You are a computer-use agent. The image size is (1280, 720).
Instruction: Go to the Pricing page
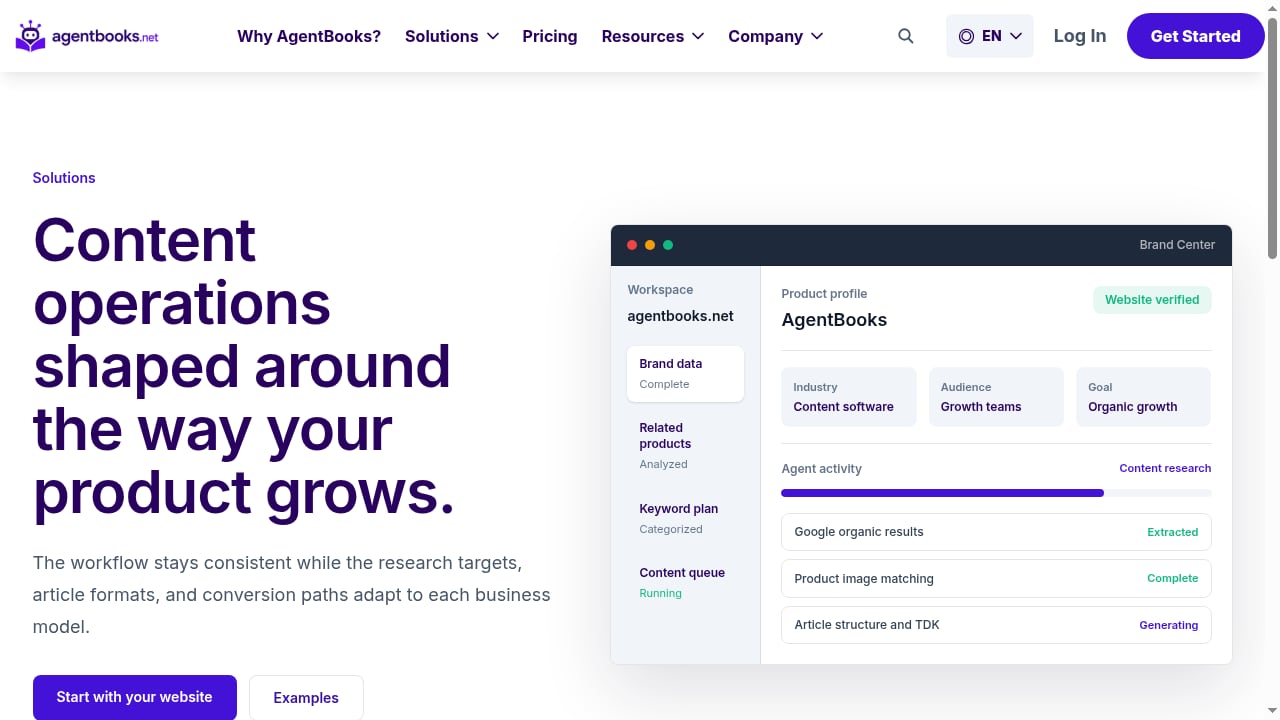pyautogui.click(x=550, y=36)
